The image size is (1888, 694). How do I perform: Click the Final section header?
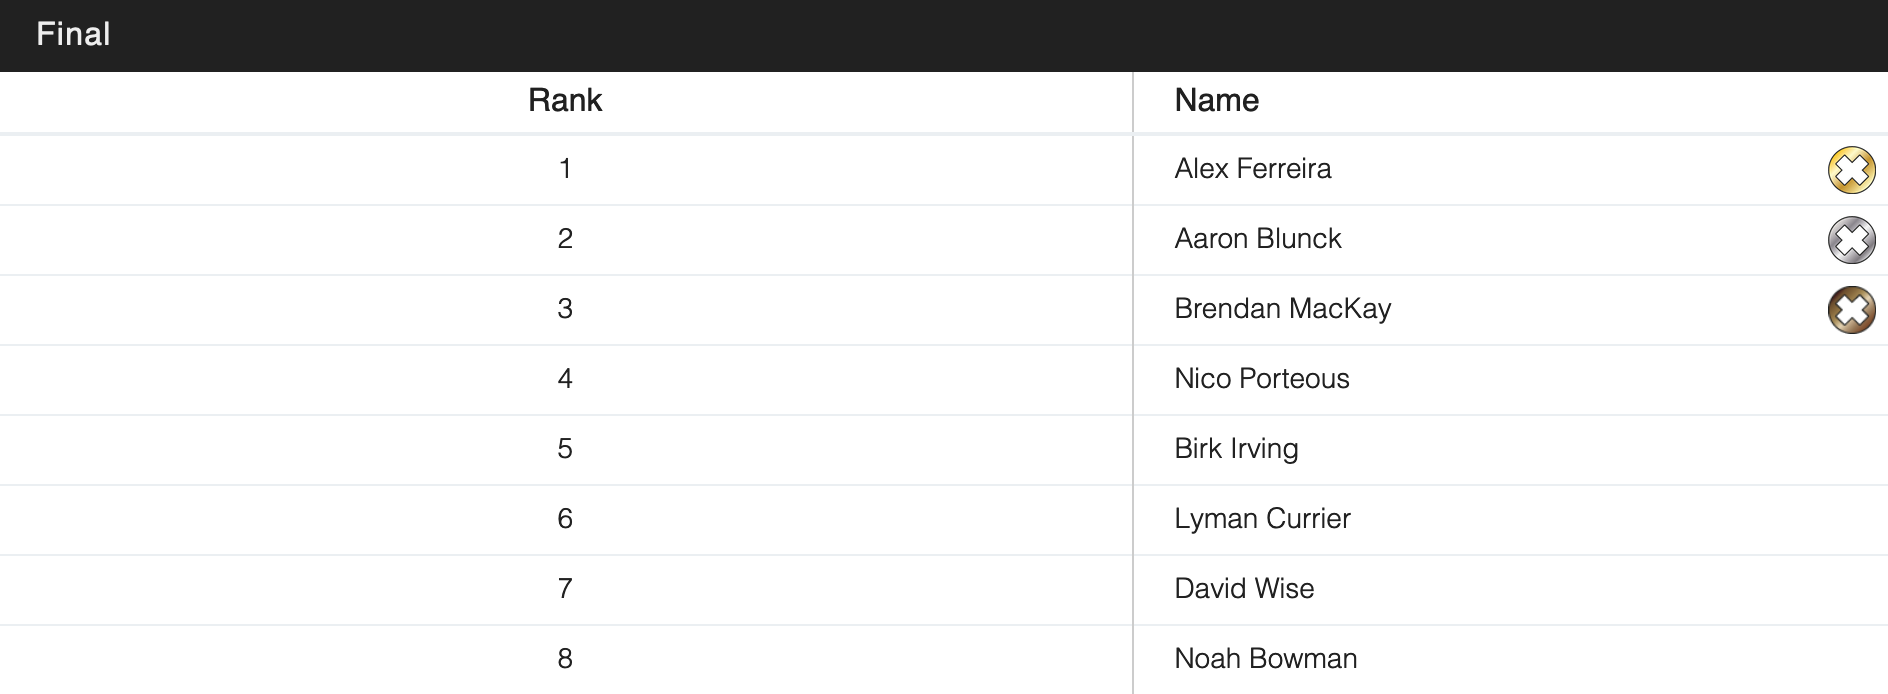73,35
